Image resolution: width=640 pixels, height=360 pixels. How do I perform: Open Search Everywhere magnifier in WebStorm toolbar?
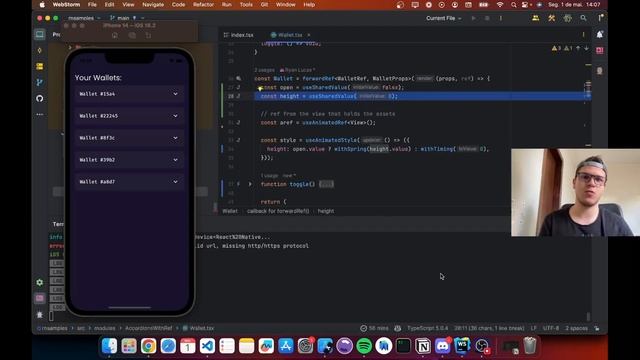click(584, 18)
